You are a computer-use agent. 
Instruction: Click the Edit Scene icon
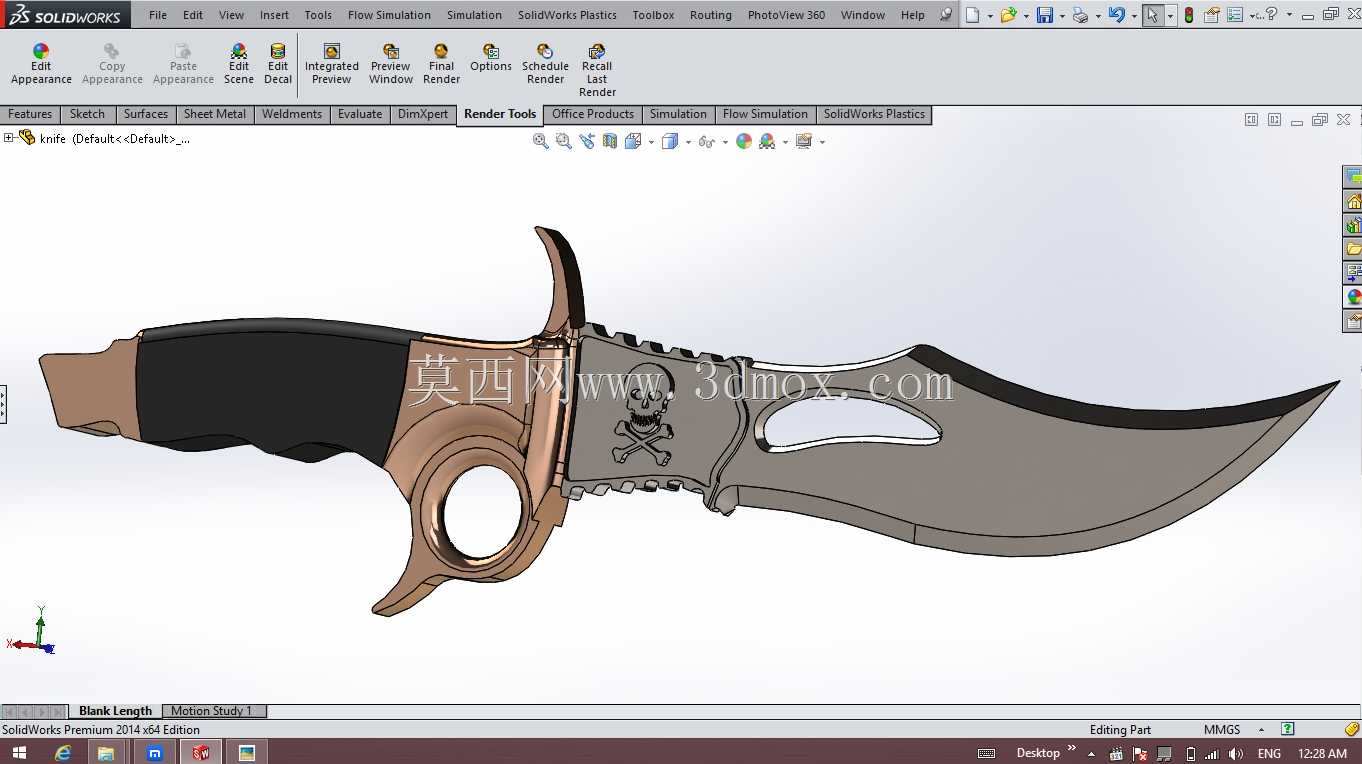(239, 51)
